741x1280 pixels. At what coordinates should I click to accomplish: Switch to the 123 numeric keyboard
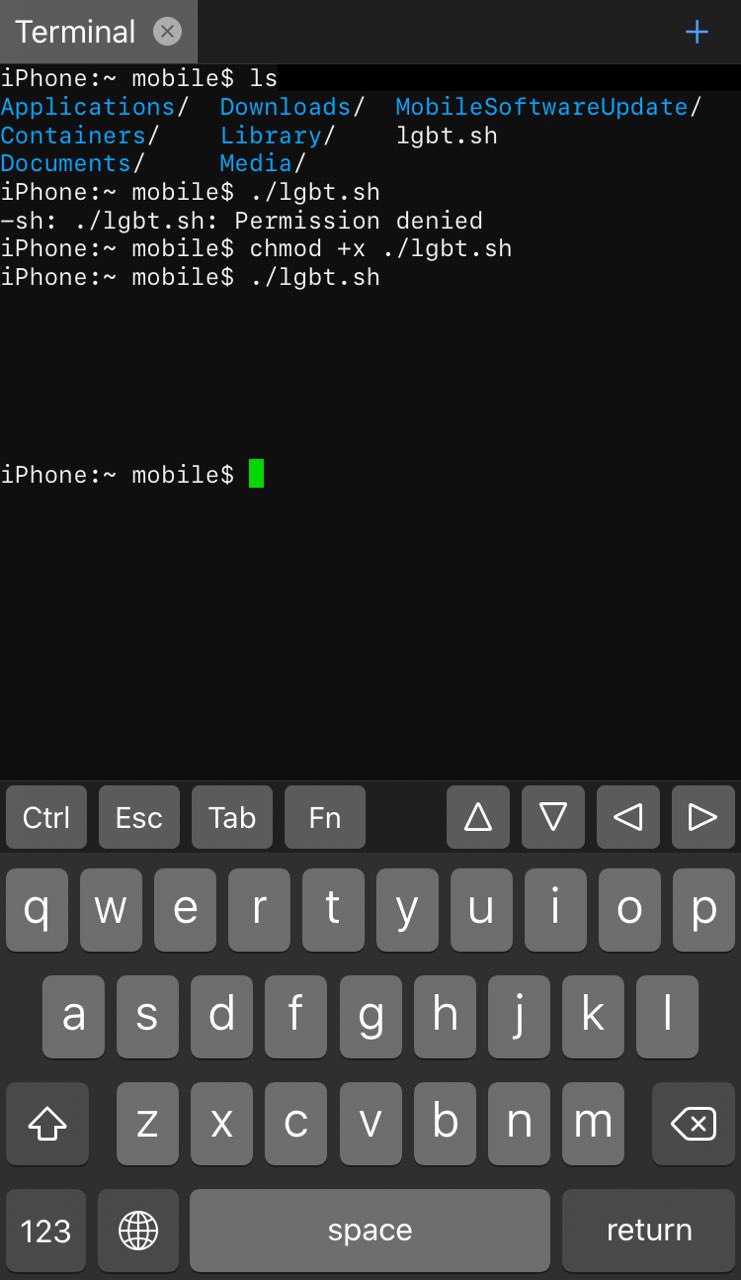pos(46,1230)
